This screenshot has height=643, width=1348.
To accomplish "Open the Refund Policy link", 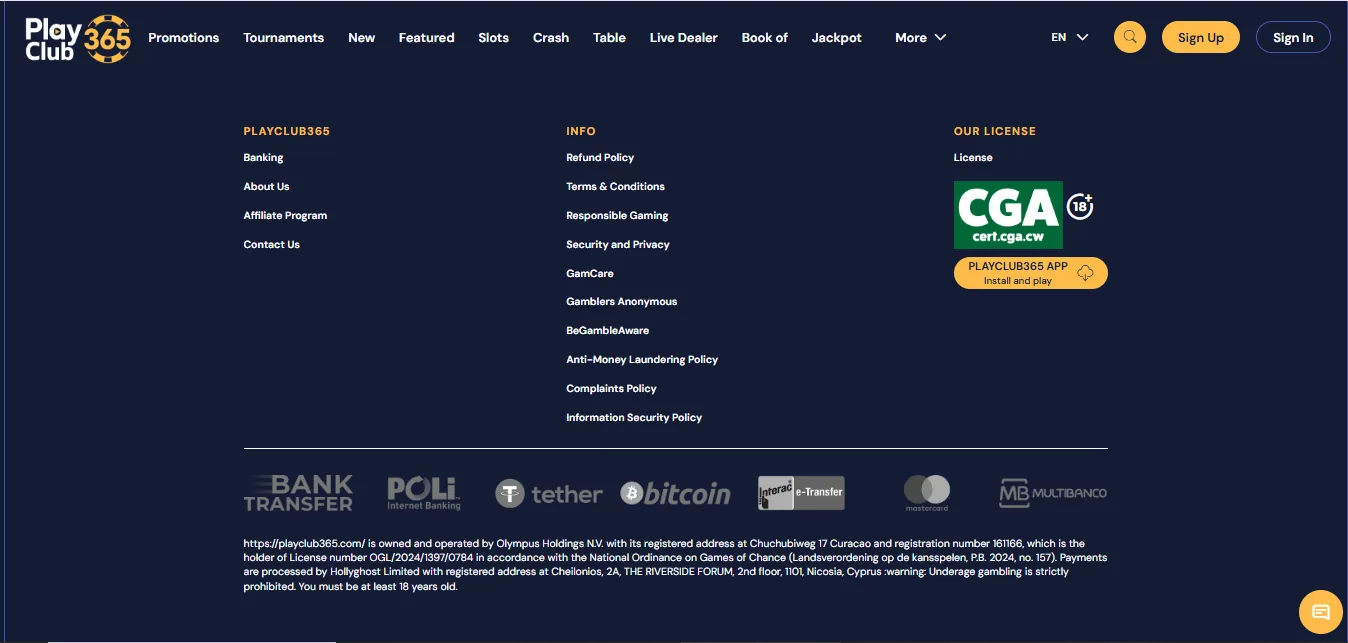I will click(600, 158).
